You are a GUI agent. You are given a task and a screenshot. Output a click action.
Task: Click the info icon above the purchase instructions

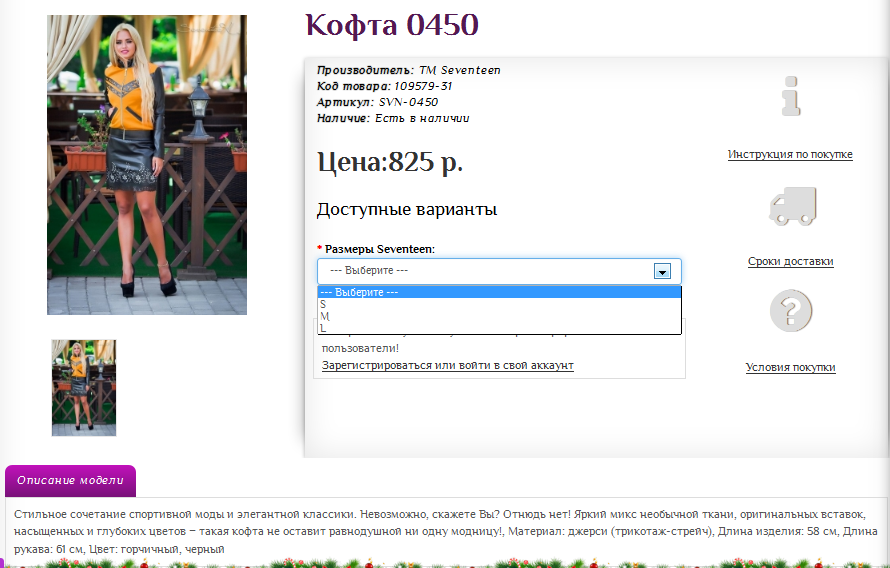[x=791, y=96]
